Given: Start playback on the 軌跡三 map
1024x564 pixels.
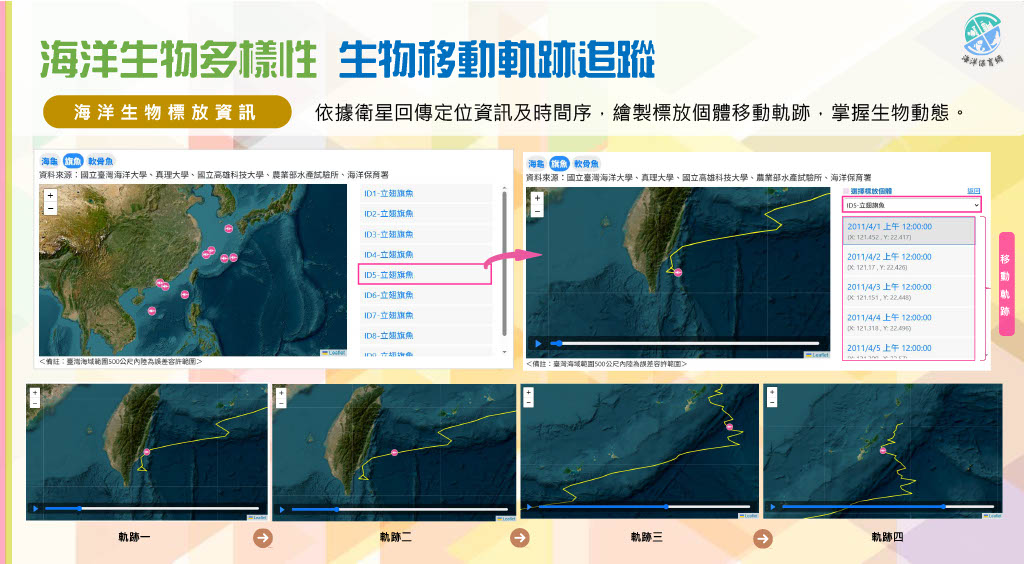Looking at the screenshot, I should tap(530, 507).
